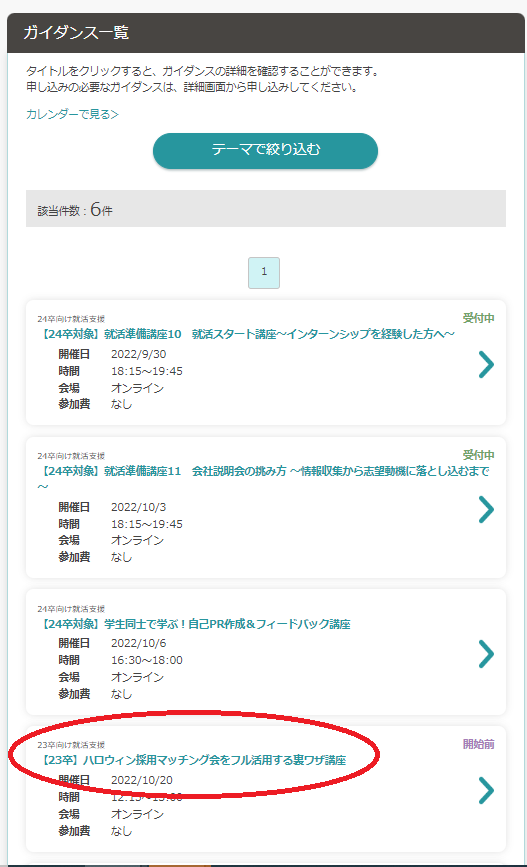527x867 pixels.
Task: Open カレンダーで見る link
Action: pos(72,114)
